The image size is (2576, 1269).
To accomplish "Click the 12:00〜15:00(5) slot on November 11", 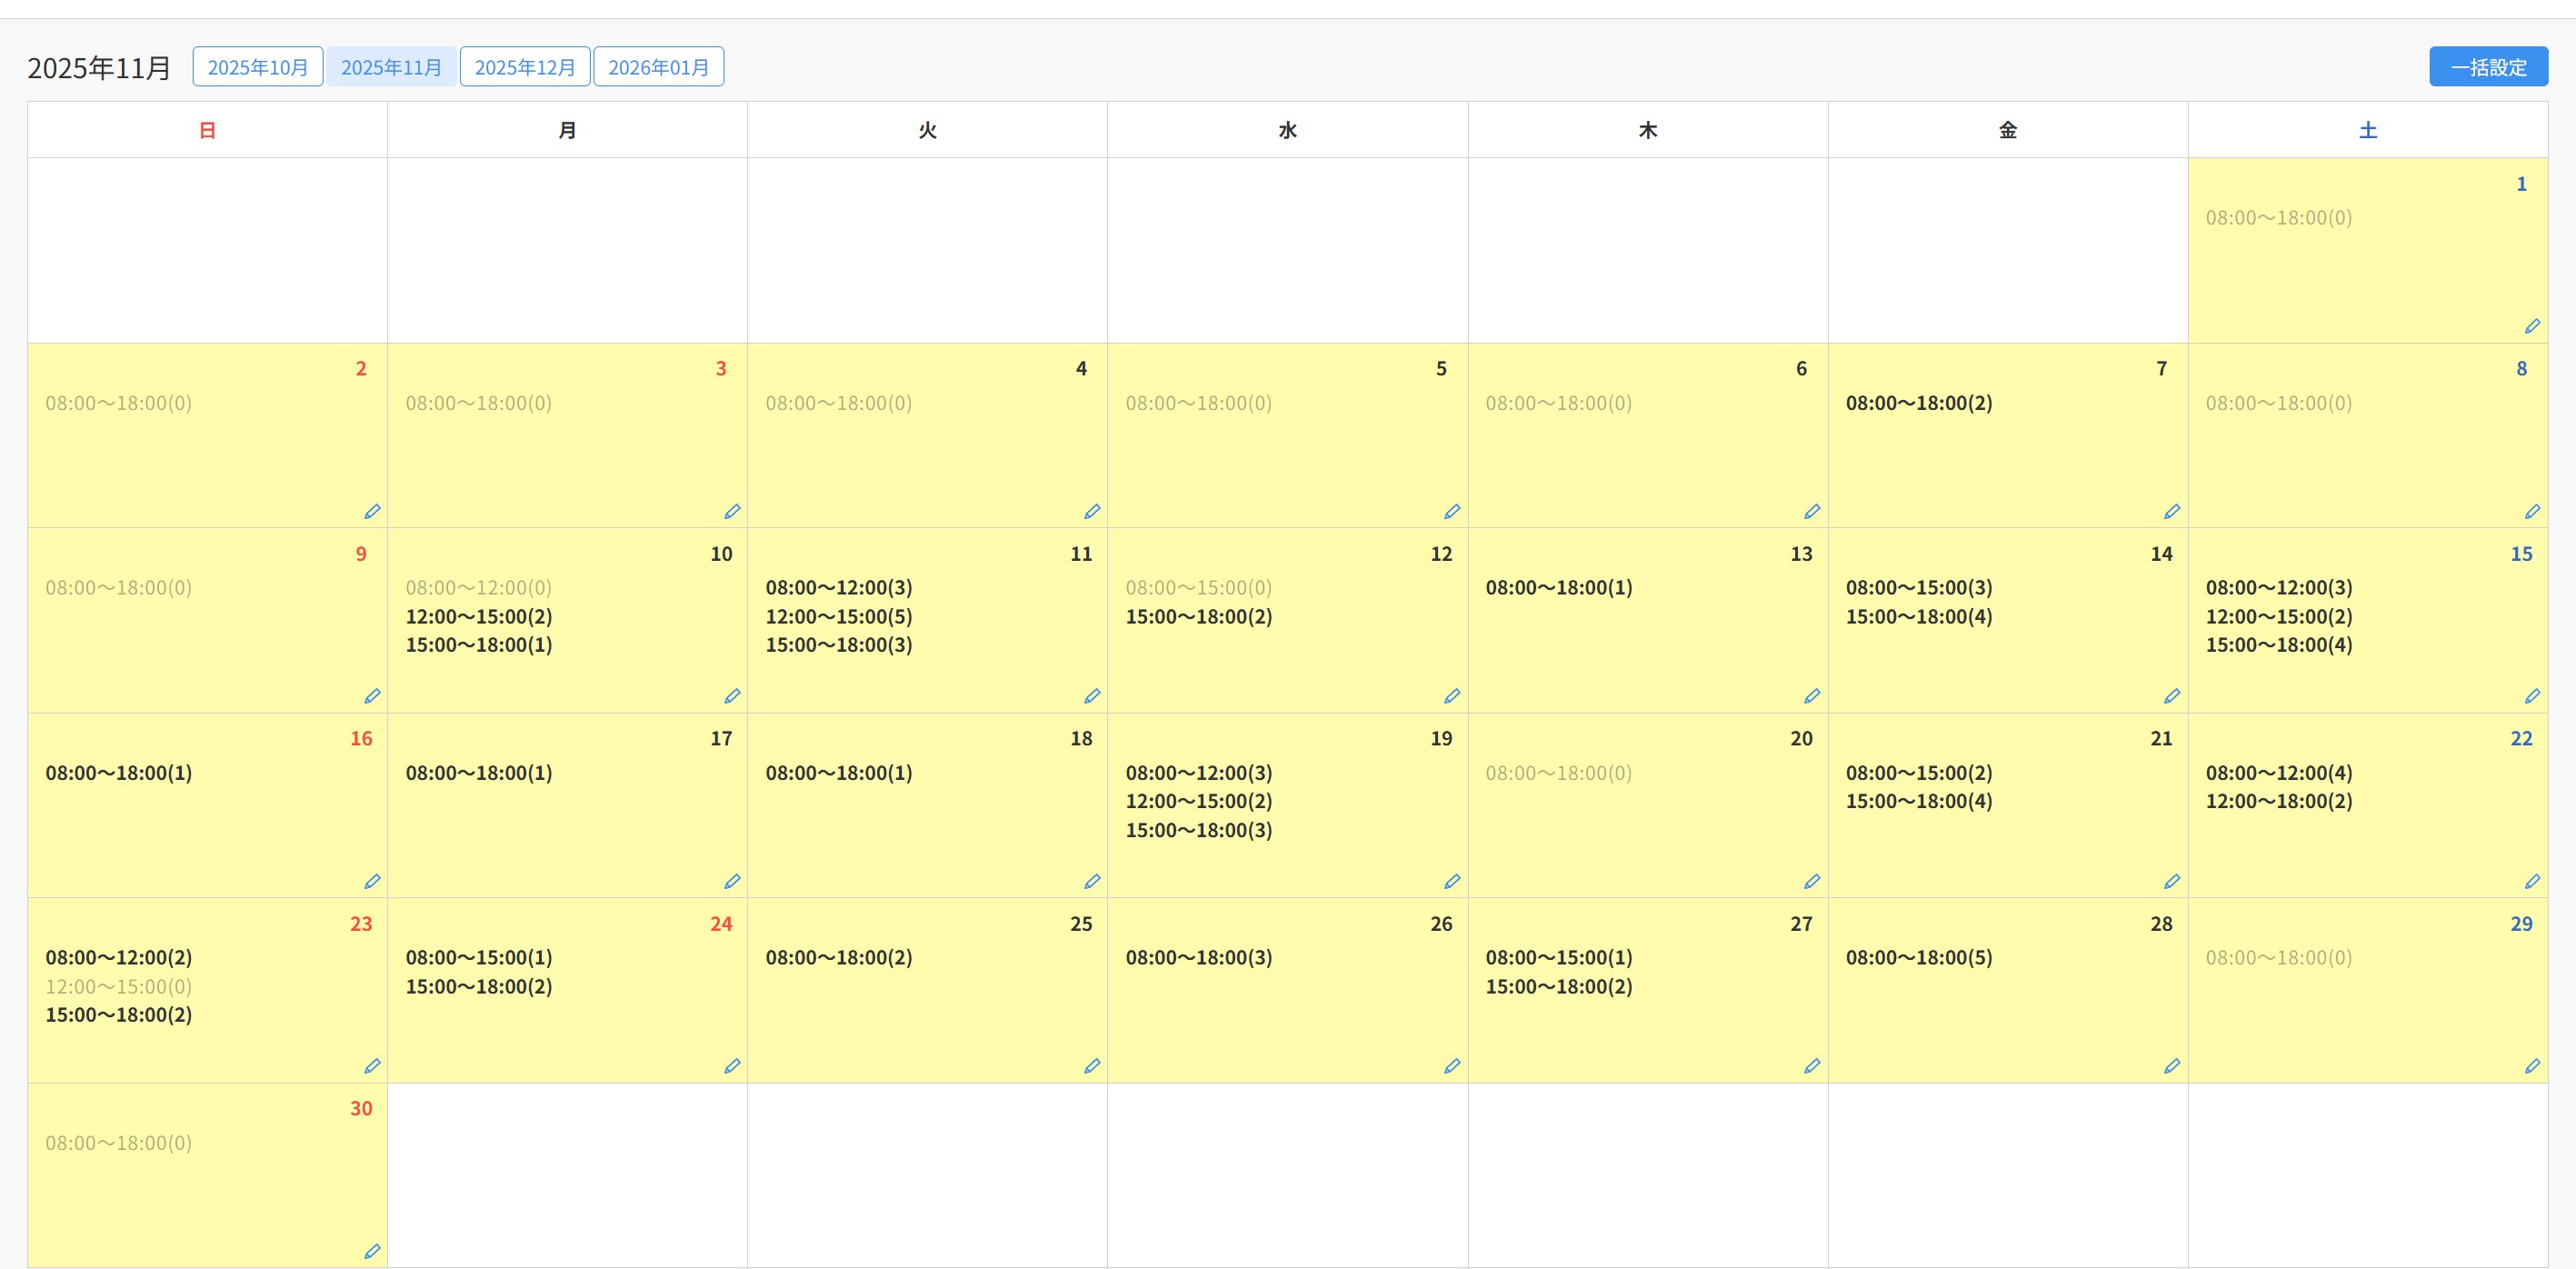I will 838,616.
